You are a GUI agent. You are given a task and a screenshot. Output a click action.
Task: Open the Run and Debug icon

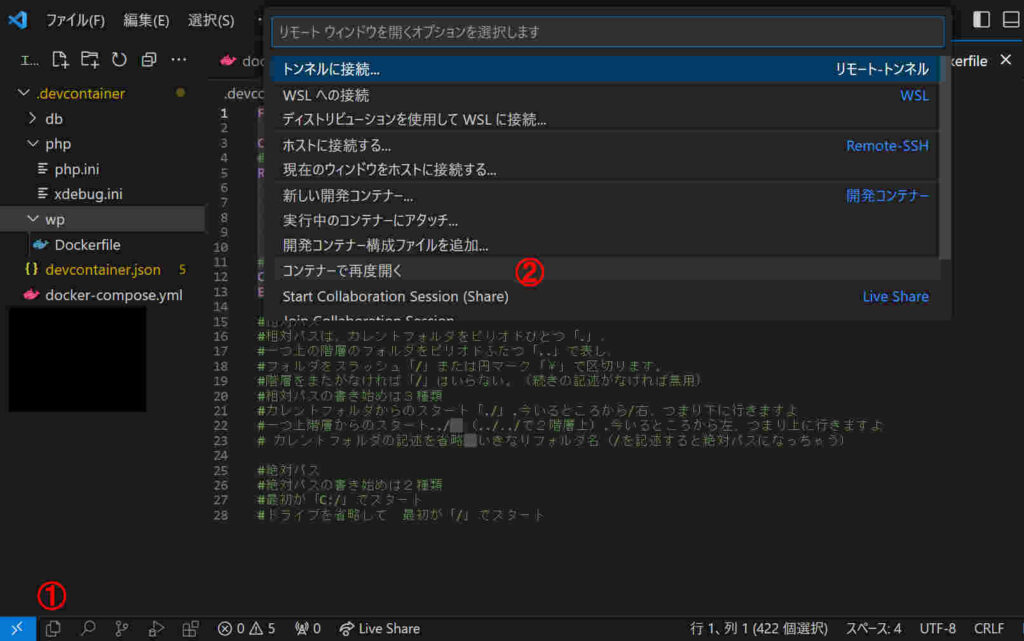(156, 629)
